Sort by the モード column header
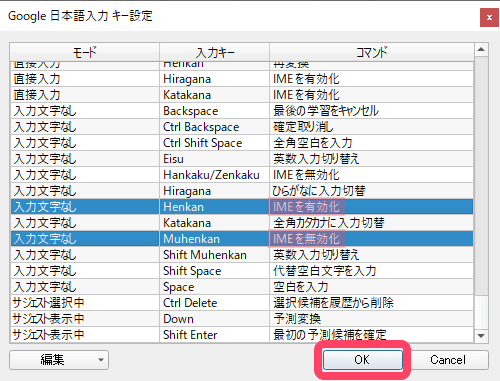This screenshot has width=500, height=381. [x=85, y=52]
